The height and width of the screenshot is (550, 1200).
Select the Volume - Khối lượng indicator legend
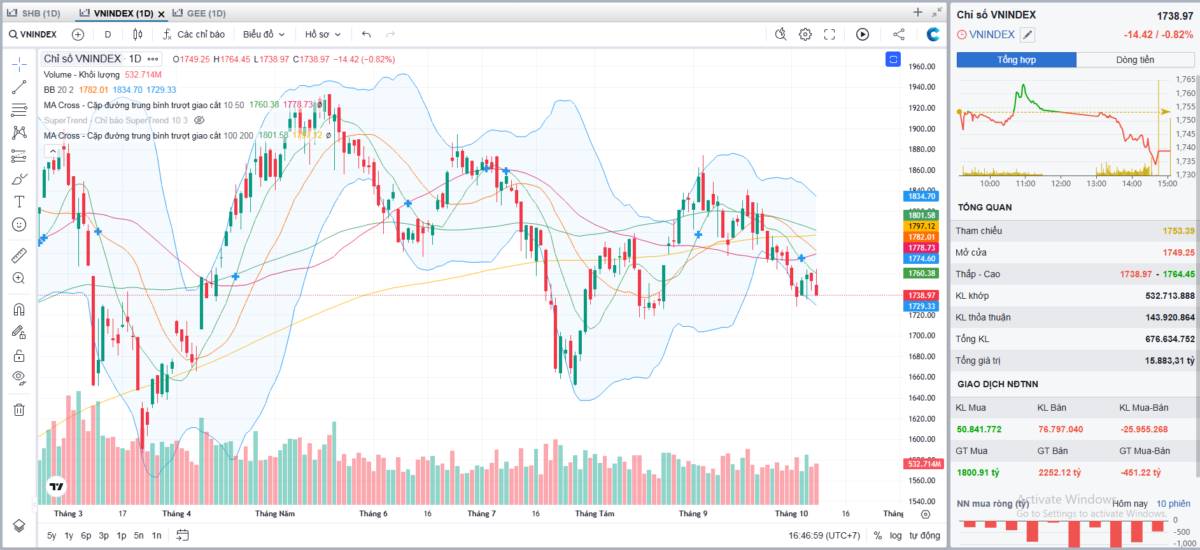click(82, 75)
